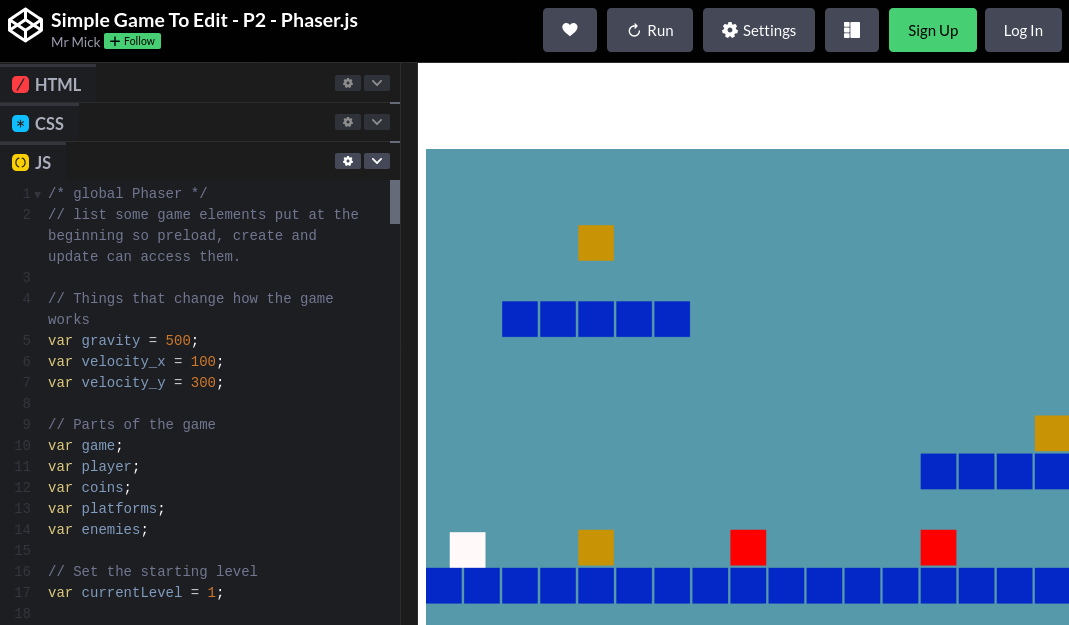Open the pen Settings dialog
The width and height of the screenshot is (1069, 625).
758,30
